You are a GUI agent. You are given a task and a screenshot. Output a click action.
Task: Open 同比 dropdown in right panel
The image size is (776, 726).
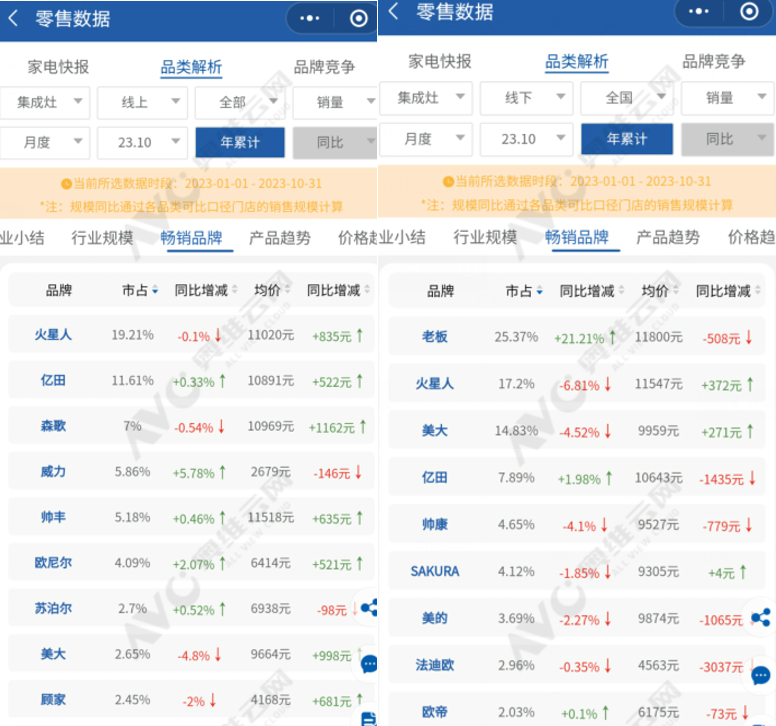pyautogui.click(x=728, y=139)
